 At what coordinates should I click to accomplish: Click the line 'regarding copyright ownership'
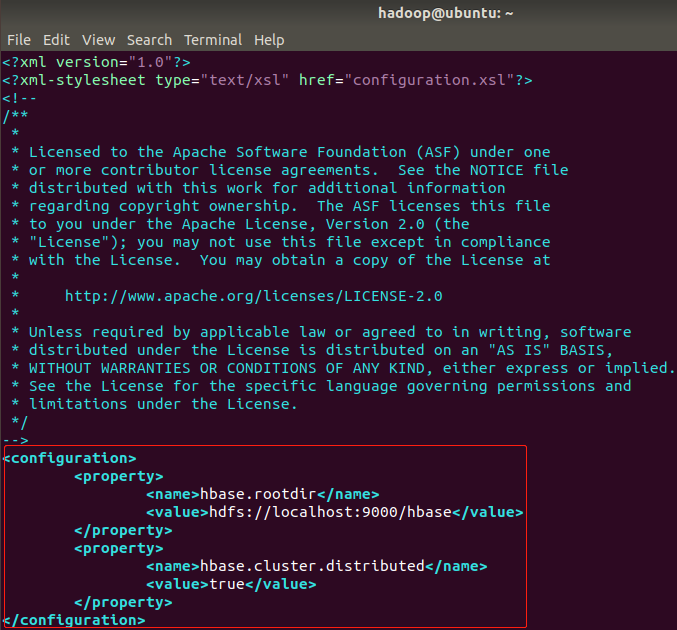(281, 206)
